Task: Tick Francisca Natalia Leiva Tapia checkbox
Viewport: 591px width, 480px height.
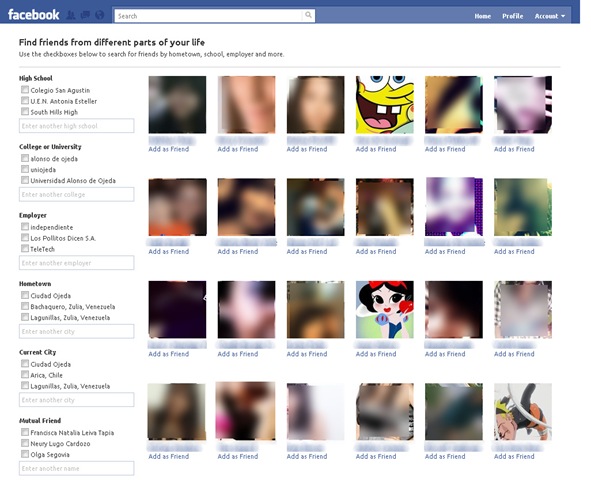Action: click(25, 433)
